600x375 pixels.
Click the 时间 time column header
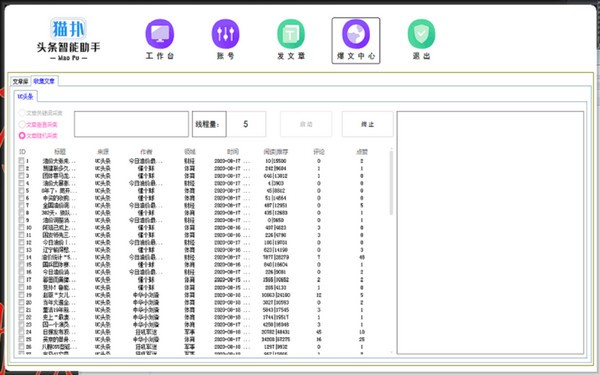pyautogui.click(x=233, y=152)
